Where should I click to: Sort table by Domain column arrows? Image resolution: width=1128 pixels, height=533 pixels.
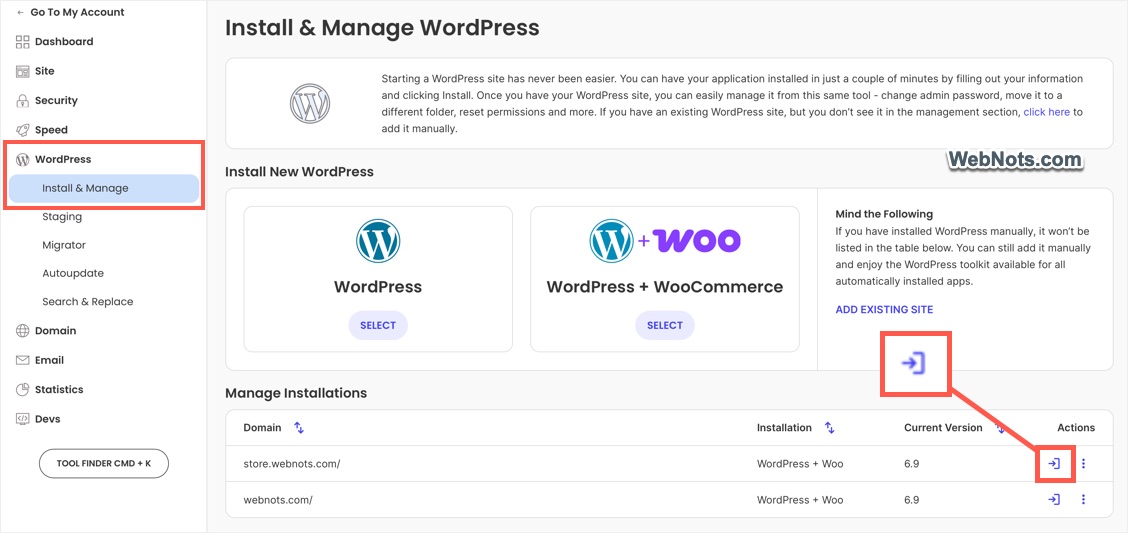coord(299,428)
